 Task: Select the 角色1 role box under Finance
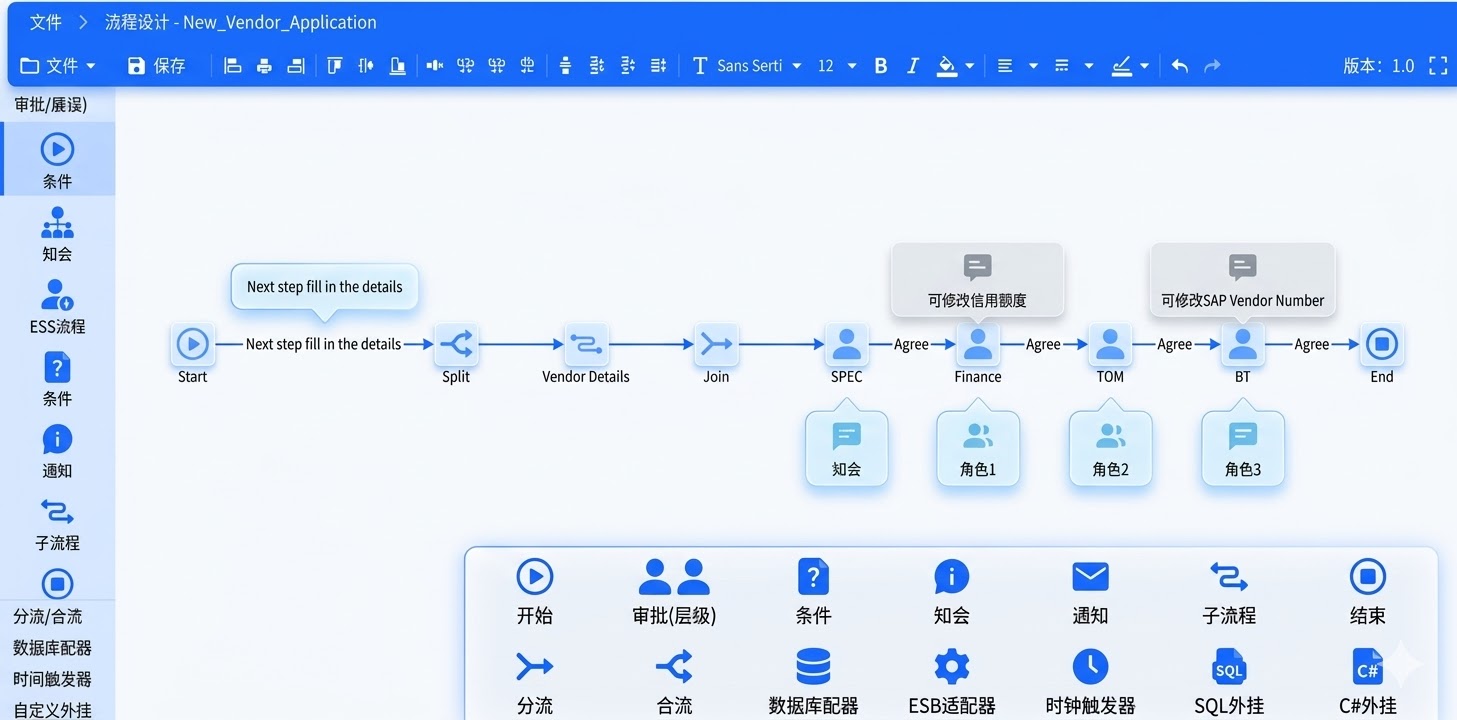point(977,449)
